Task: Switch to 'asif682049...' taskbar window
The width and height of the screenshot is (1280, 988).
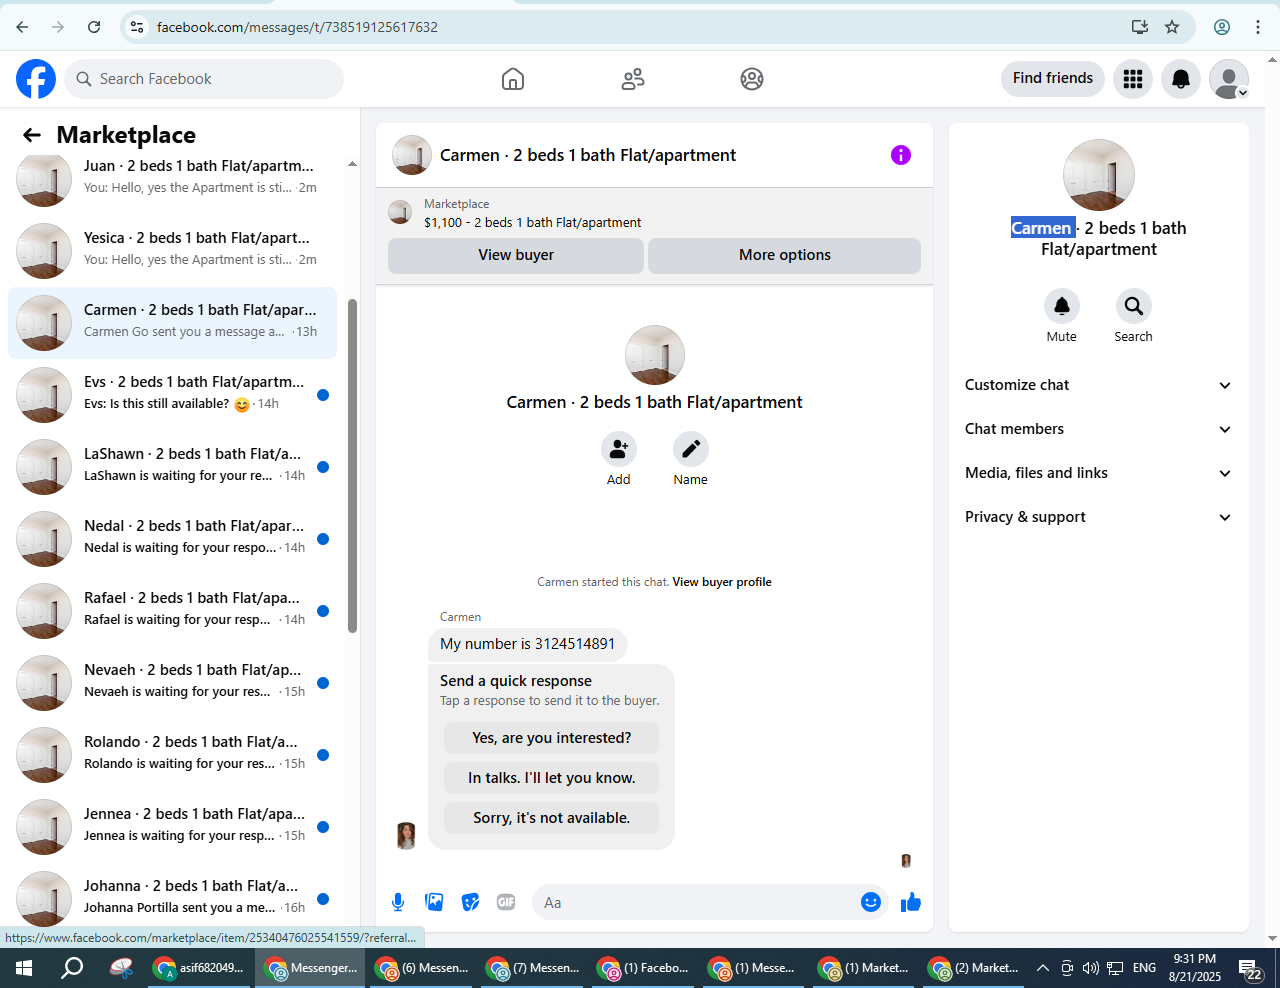Action: pos(198,968)
